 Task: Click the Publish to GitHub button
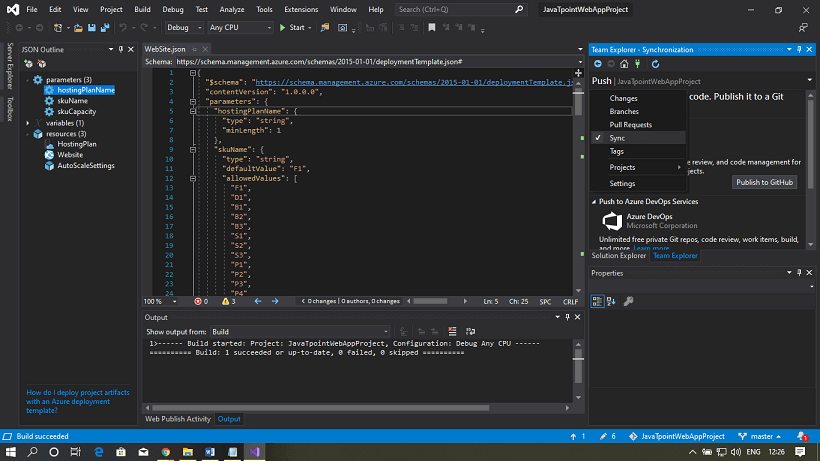(765, 182)
